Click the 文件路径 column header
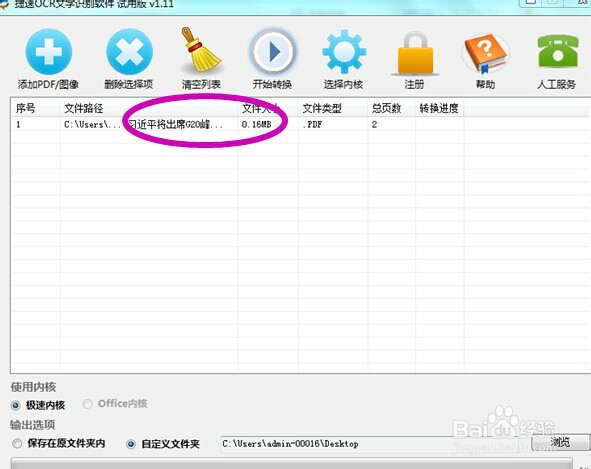The width and height of the screenshot is (591, 469). (149, 108)
